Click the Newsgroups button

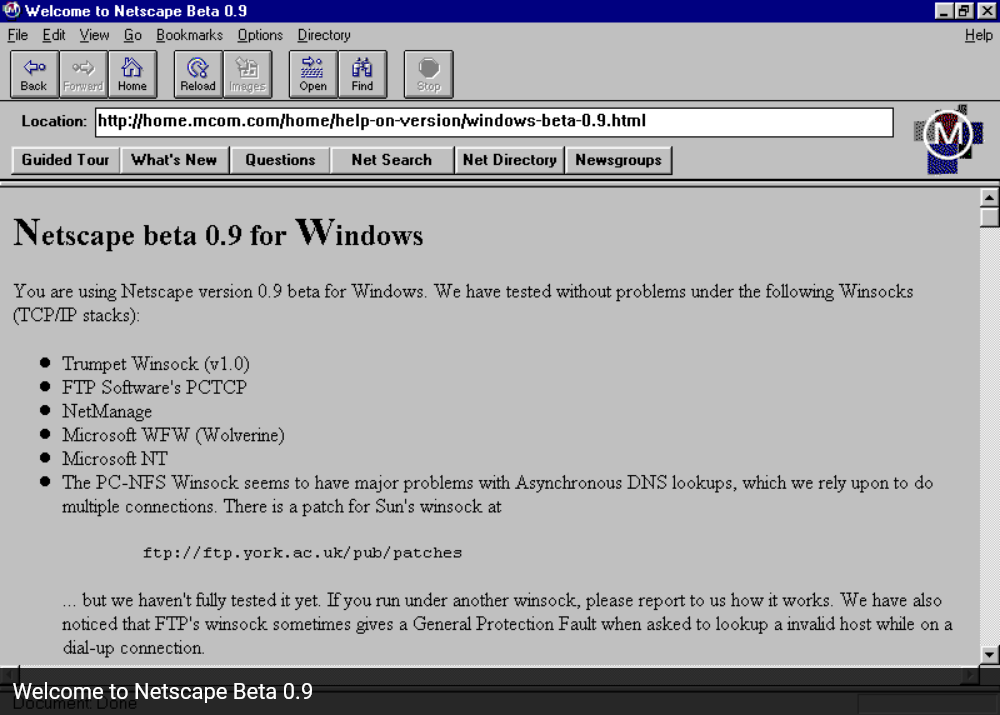click(x=619, y=160)
